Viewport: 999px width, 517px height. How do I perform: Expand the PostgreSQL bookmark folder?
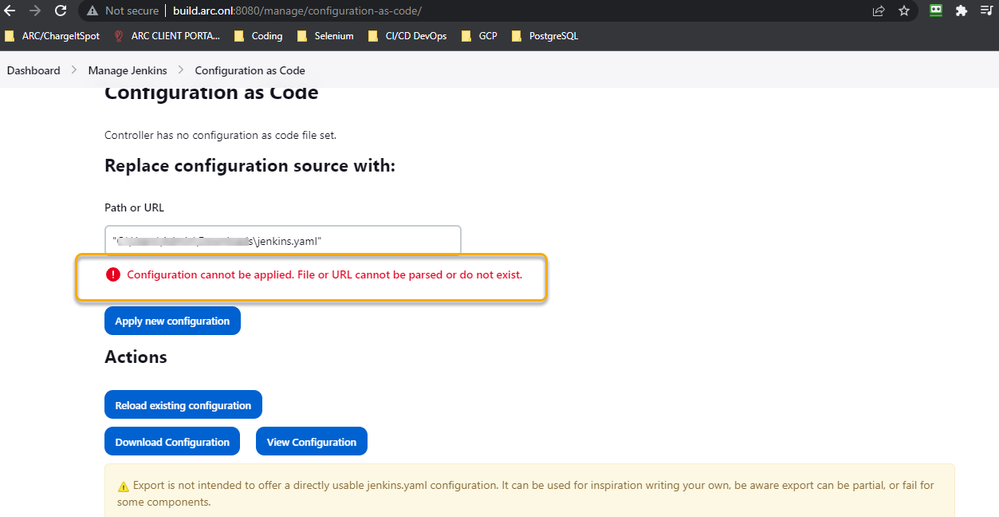click(545, 36)
